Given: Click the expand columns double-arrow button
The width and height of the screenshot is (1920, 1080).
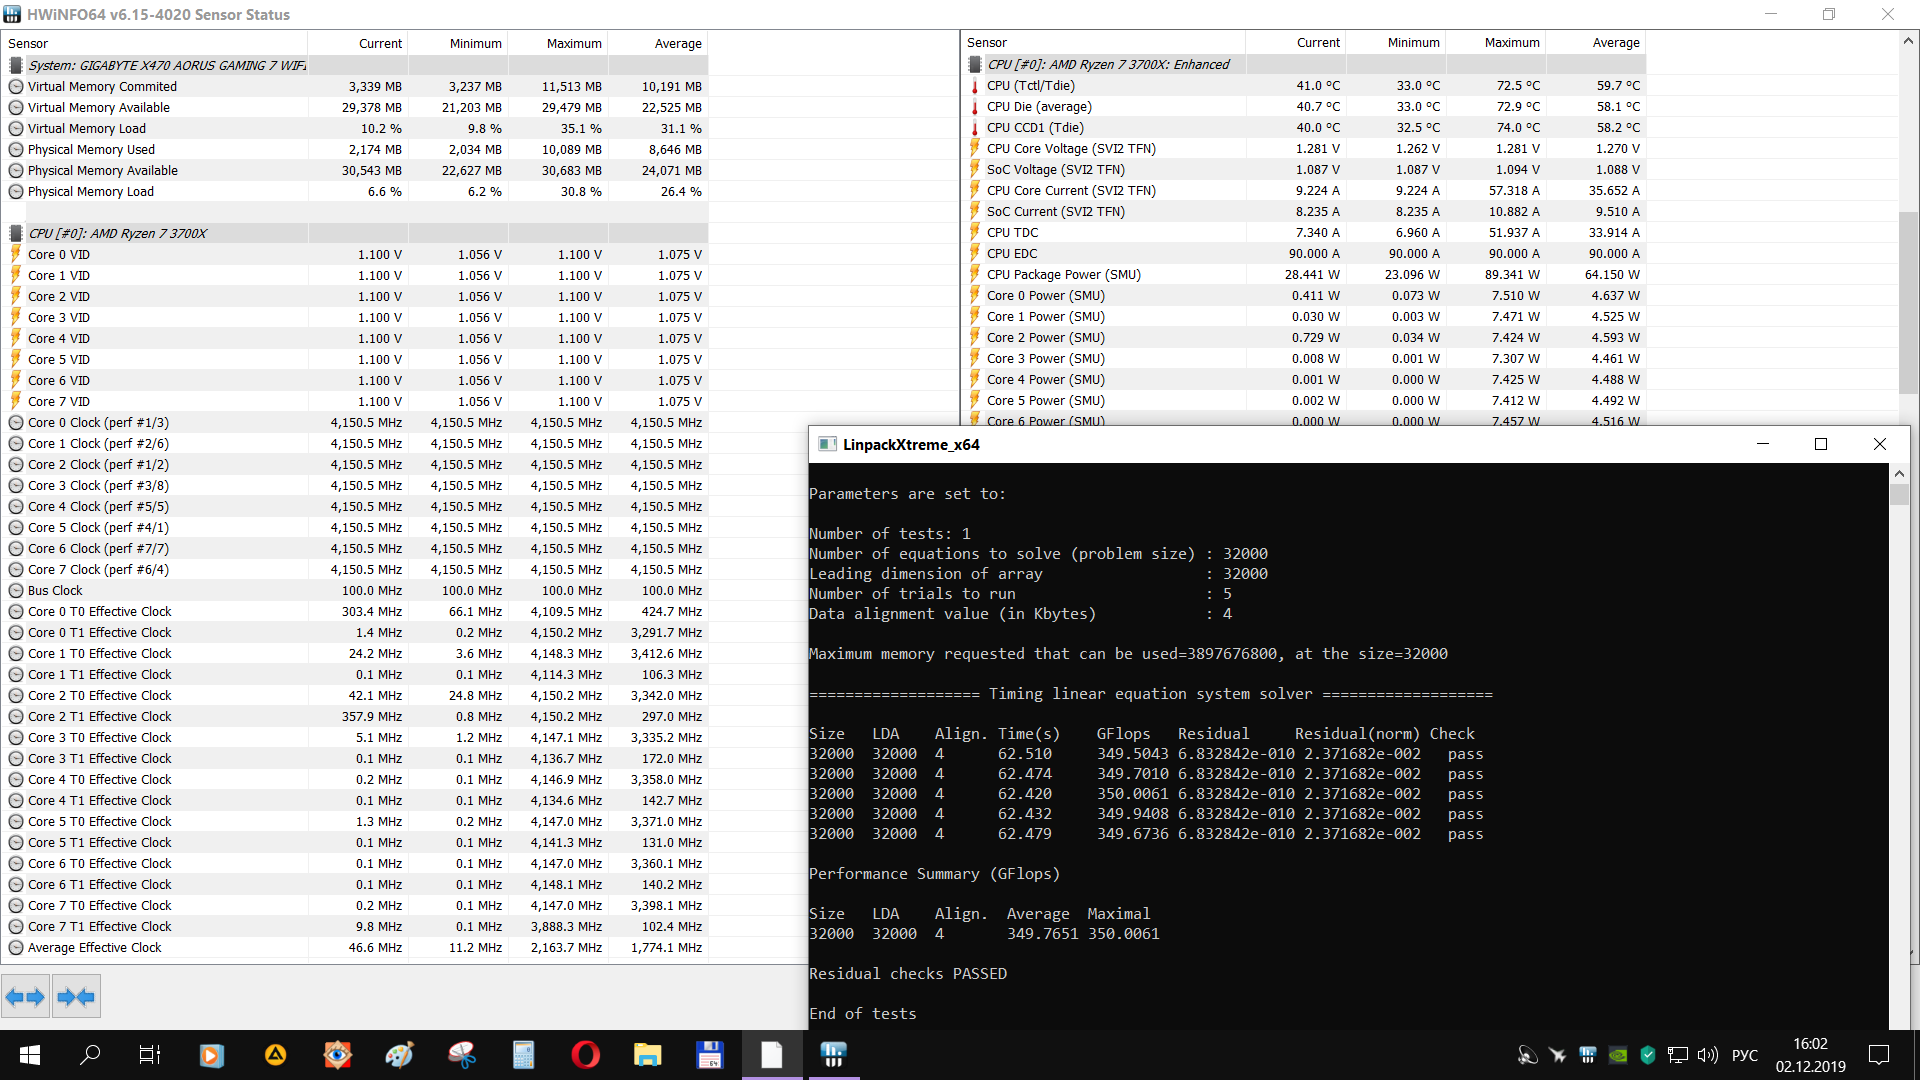Looking at the screenshot, I should click(25, 997).
